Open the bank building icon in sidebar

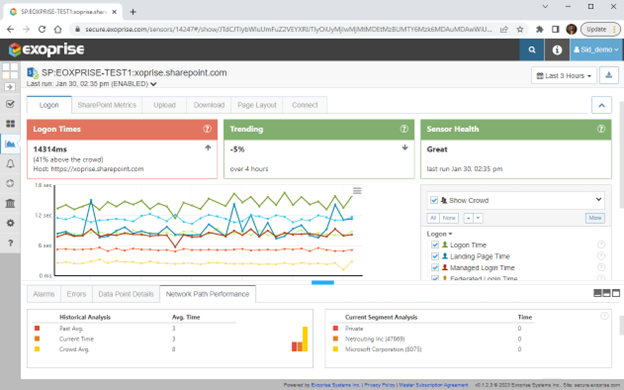[10, 203]
